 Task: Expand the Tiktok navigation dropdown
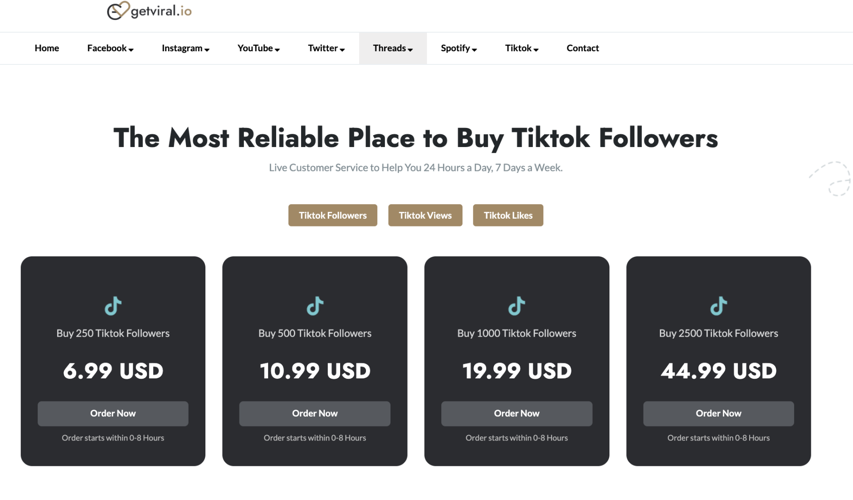[x=522, y=48]
